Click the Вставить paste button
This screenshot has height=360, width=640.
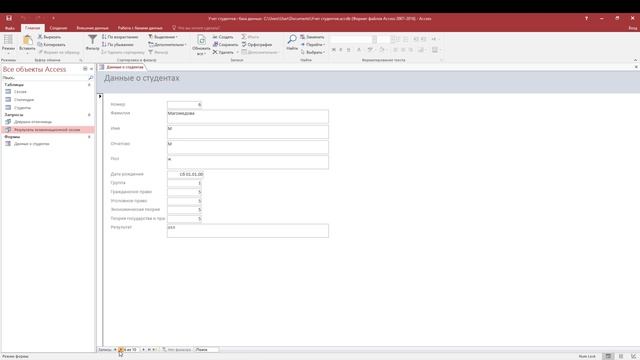(27, 45)
